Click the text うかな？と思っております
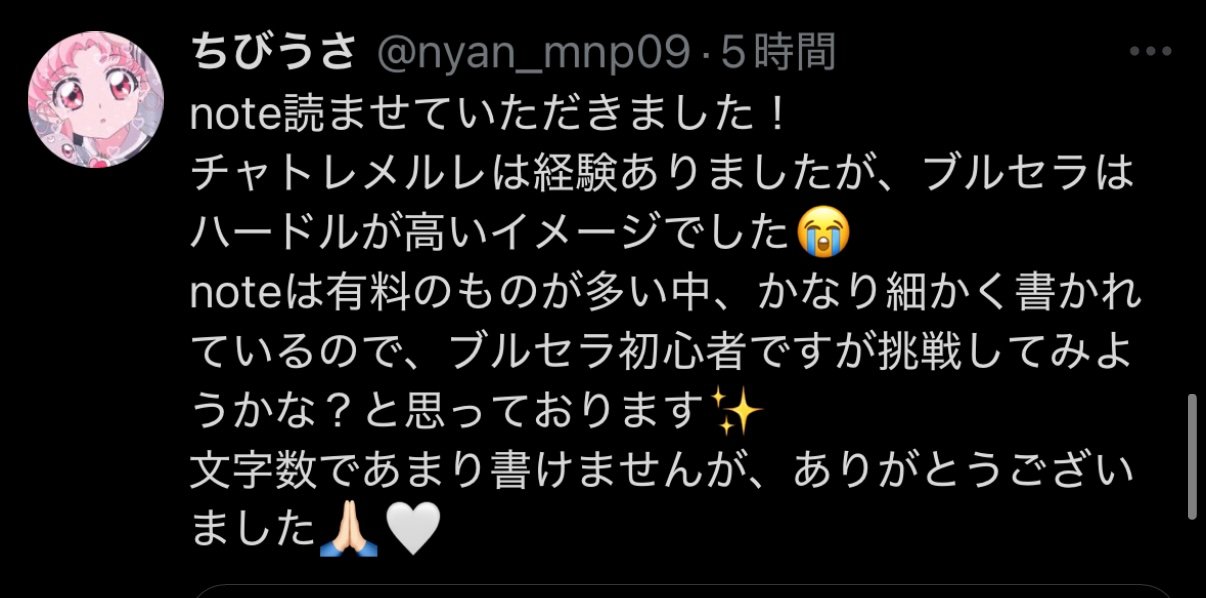This screenshot has width=1206, height=598. [x=449, y=411]
